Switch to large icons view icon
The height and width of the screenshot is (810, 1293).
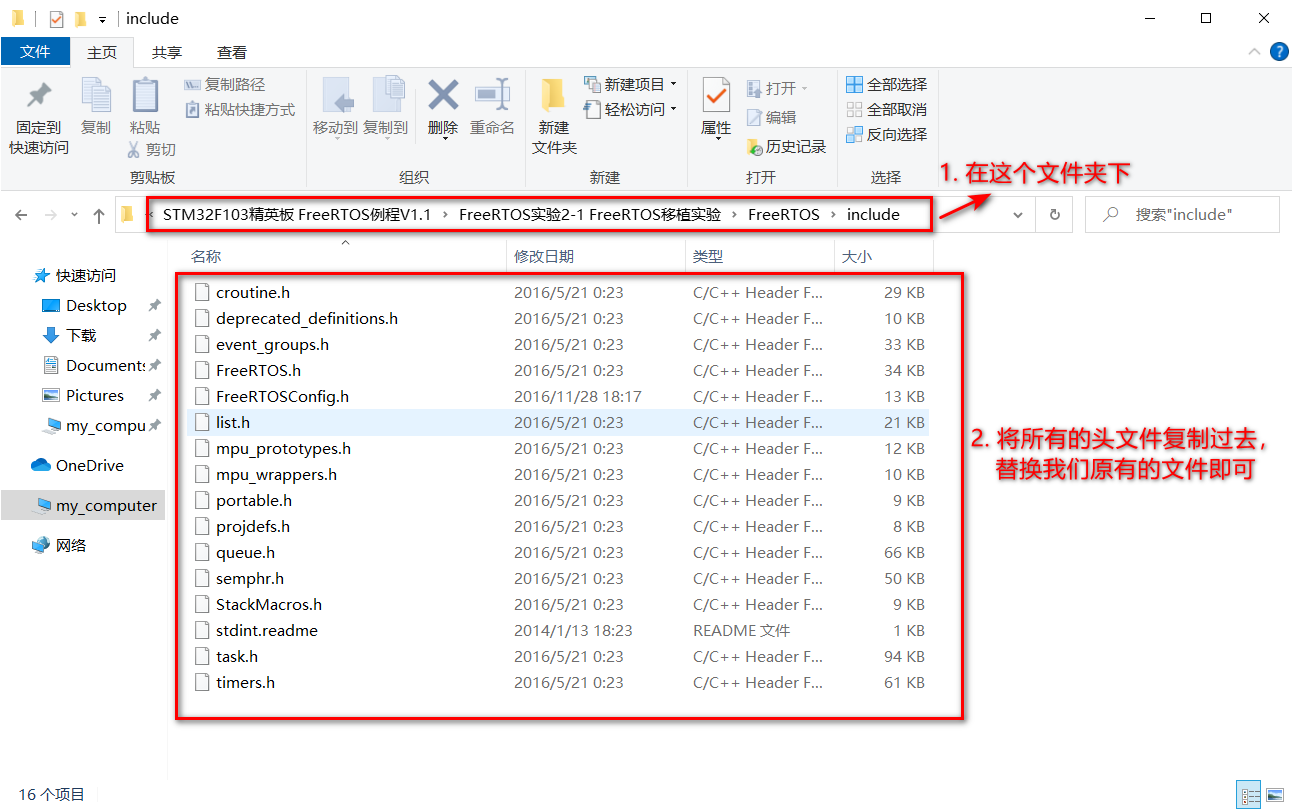pyautogui.click(x=1273, y=795)
